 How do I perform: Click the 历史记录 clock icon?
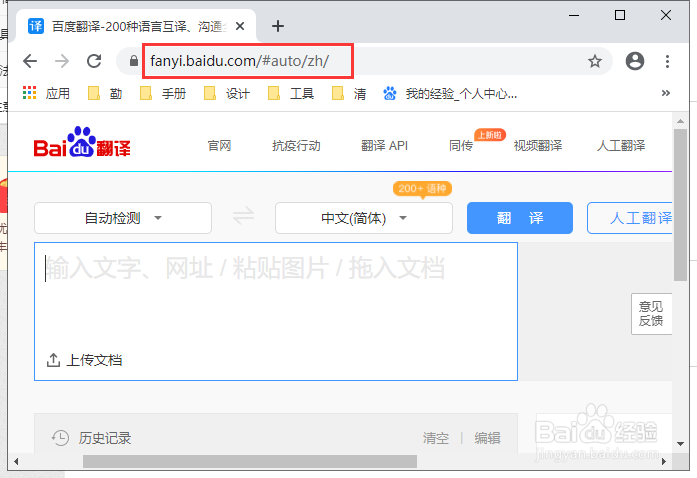[60, 438]
